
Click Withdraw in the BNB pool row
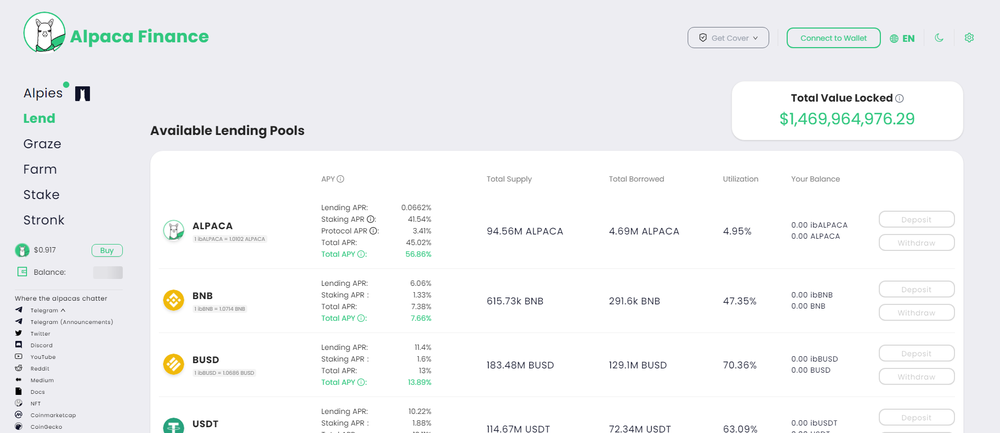pos(916,313)
